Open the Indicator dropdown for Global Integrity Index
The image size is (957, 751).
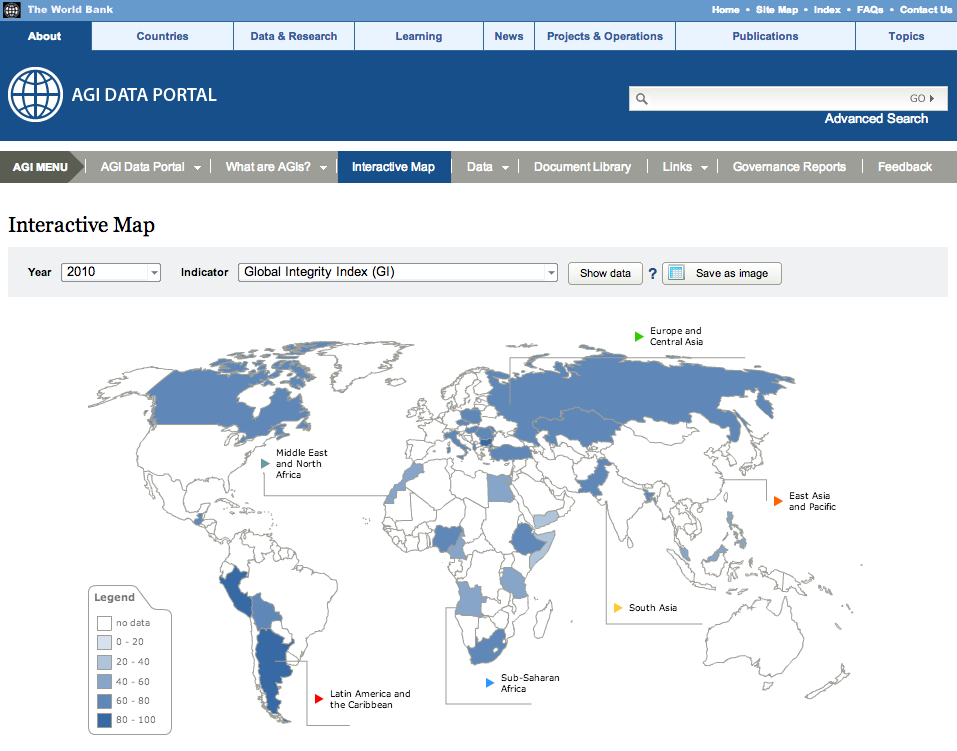tap(397, 271)
